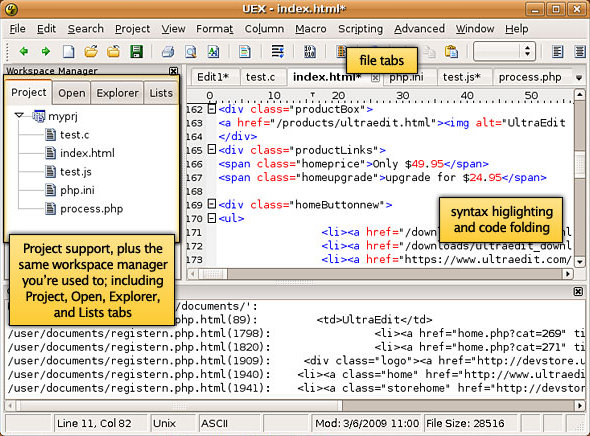This screenshot has width=590, height=436.
Task: Collapse code fold at line 165
Action: 212,150
